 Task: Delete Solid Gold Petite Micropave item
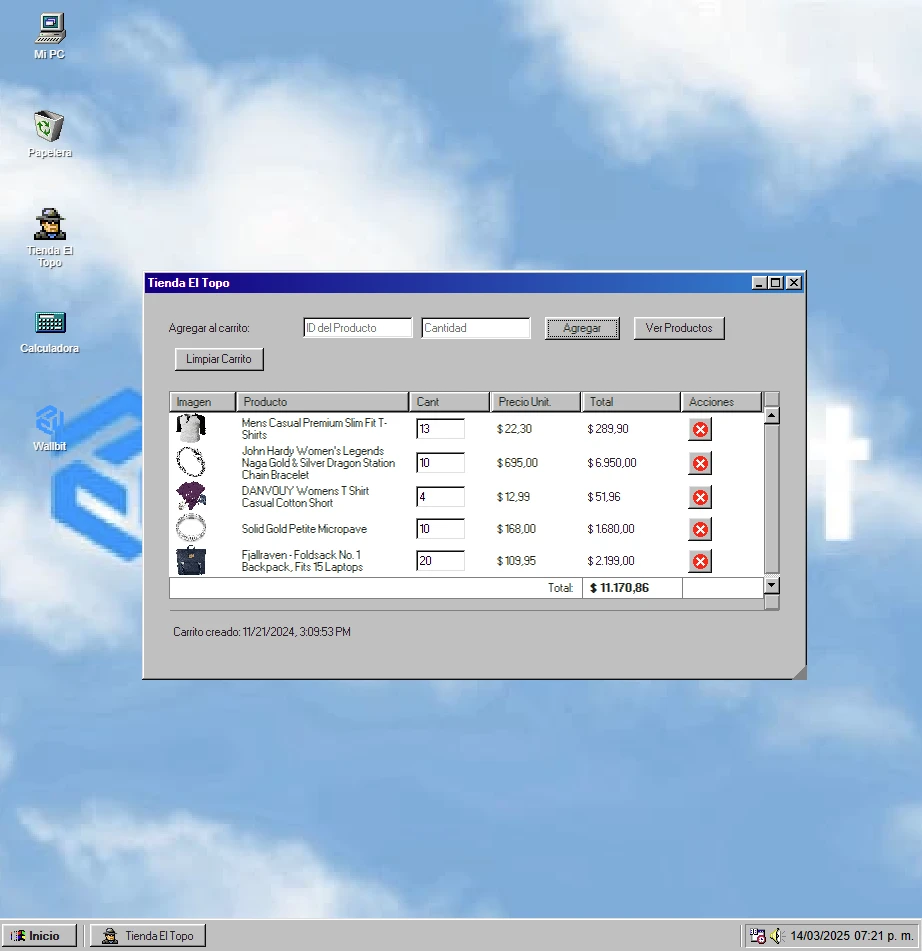(700, 529)
